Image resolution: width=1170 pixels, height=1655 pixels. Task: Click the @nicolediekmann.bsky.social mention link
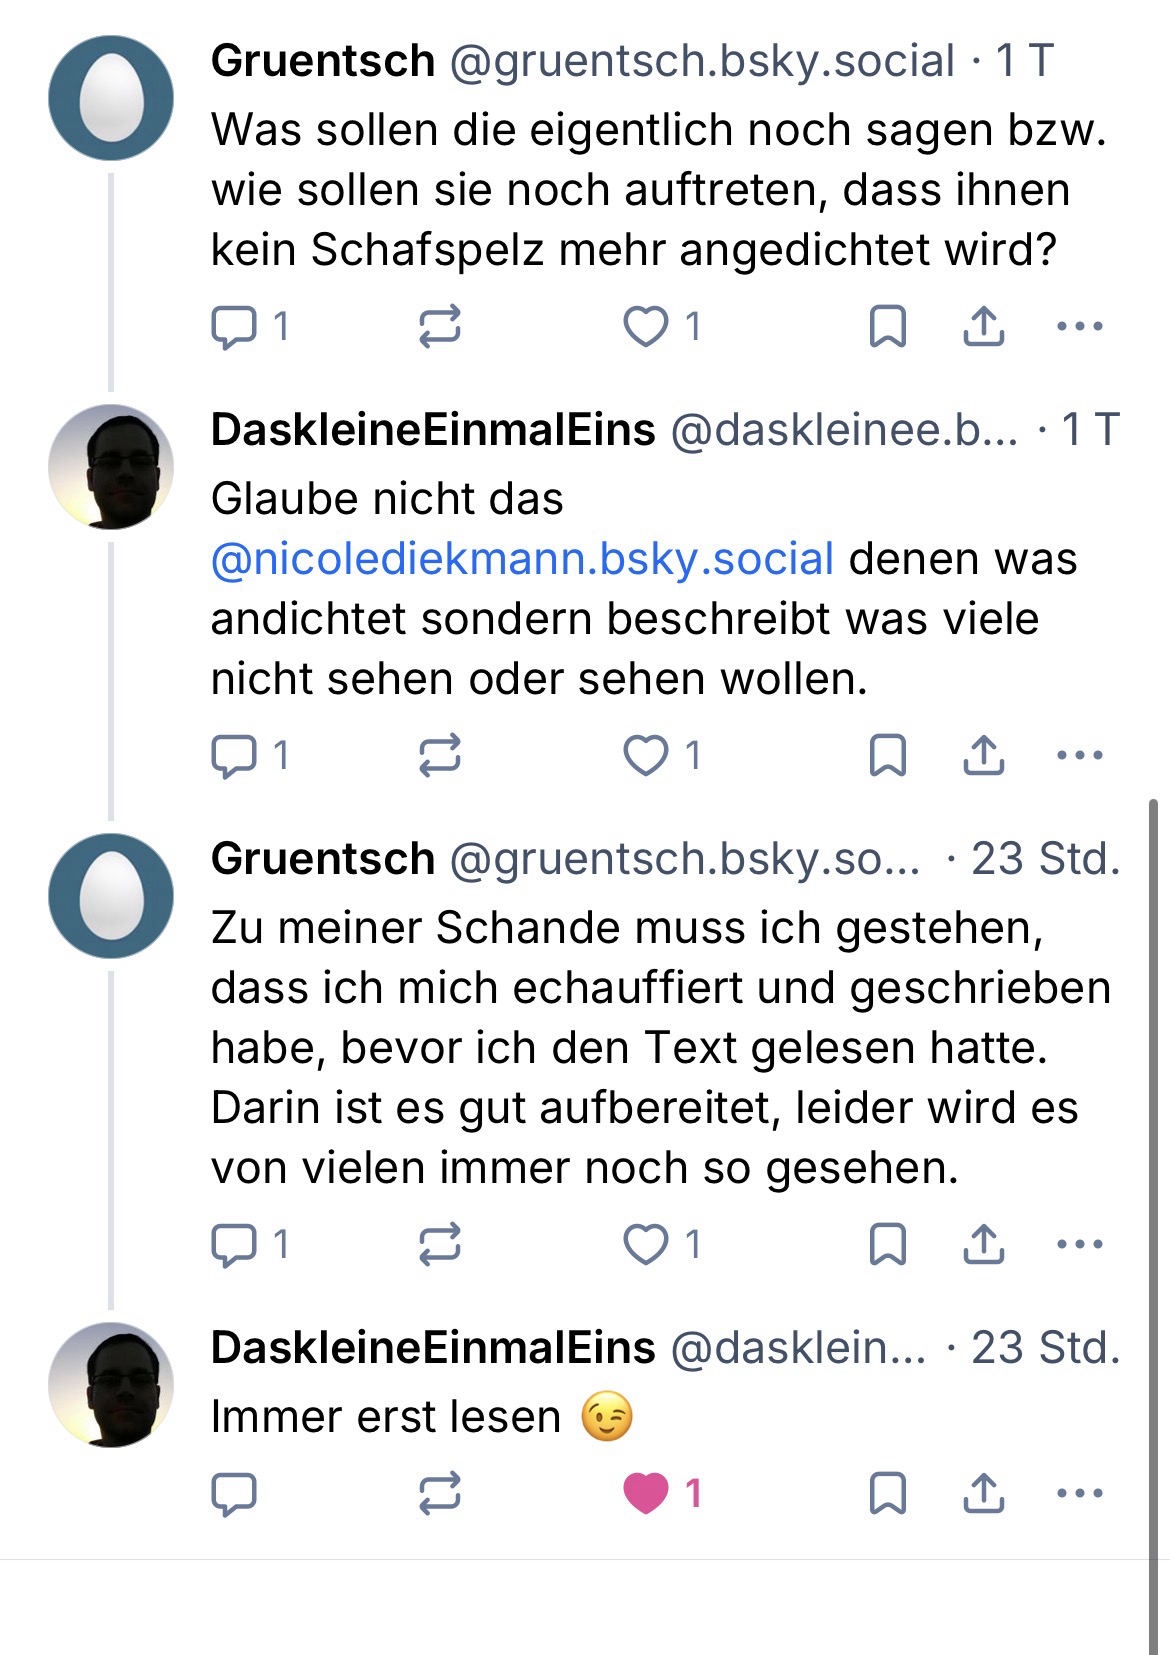pos(522,559)
